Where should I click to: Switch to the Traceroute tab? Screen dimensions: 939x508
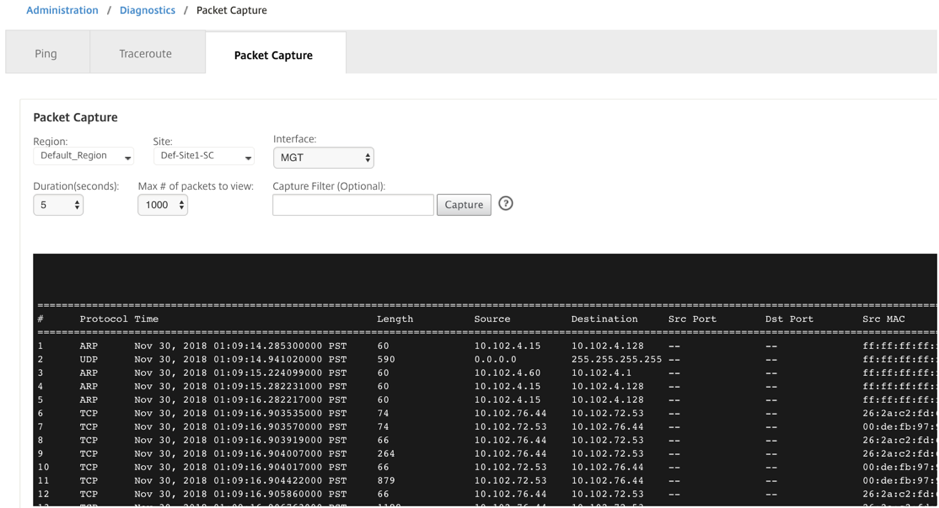coord(146,53)
